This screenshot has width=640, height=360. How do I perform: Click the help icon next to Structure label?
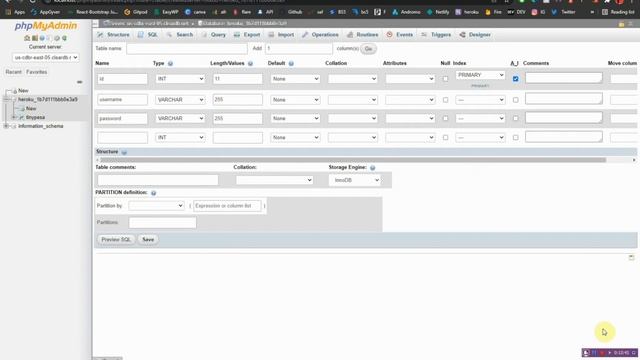point(124,152)
